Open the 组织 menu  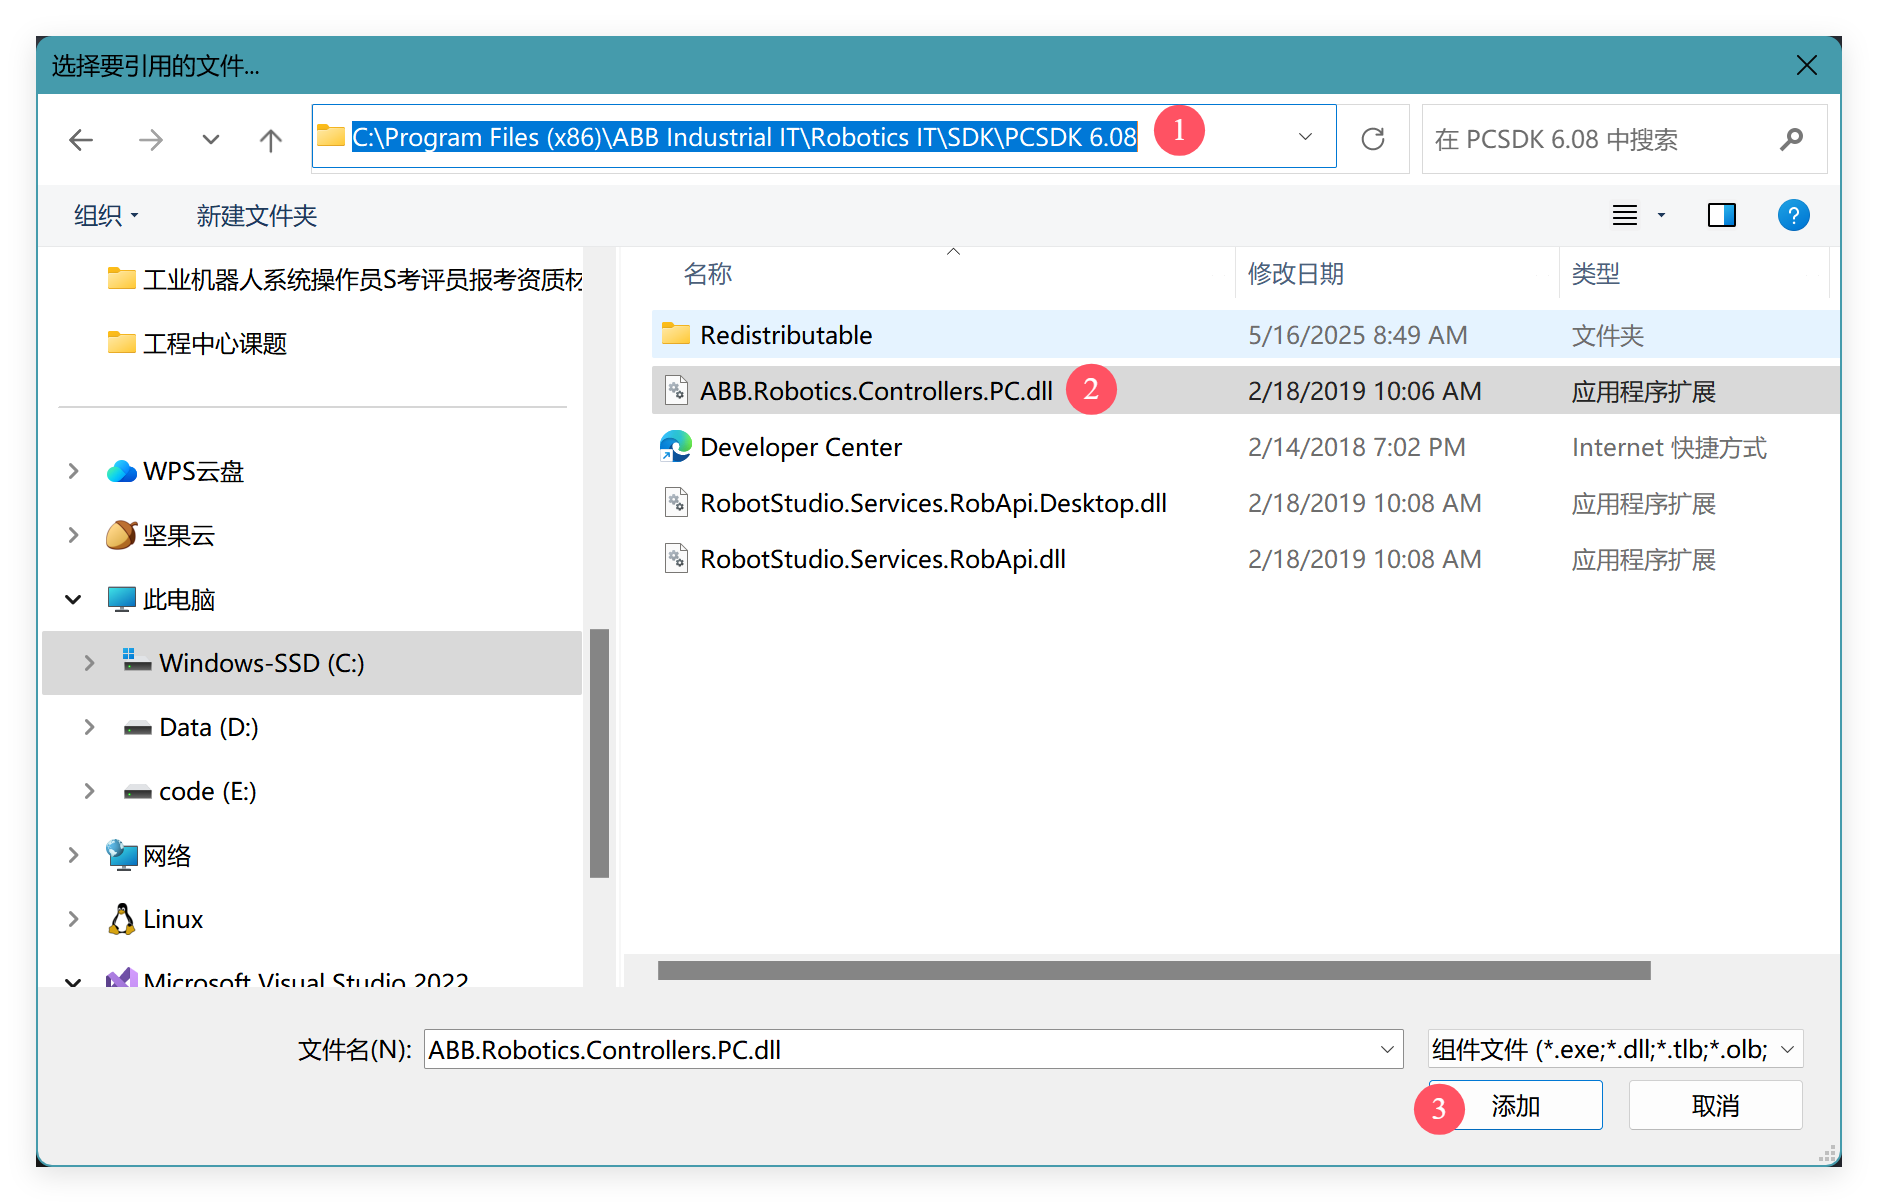(106, 216)
